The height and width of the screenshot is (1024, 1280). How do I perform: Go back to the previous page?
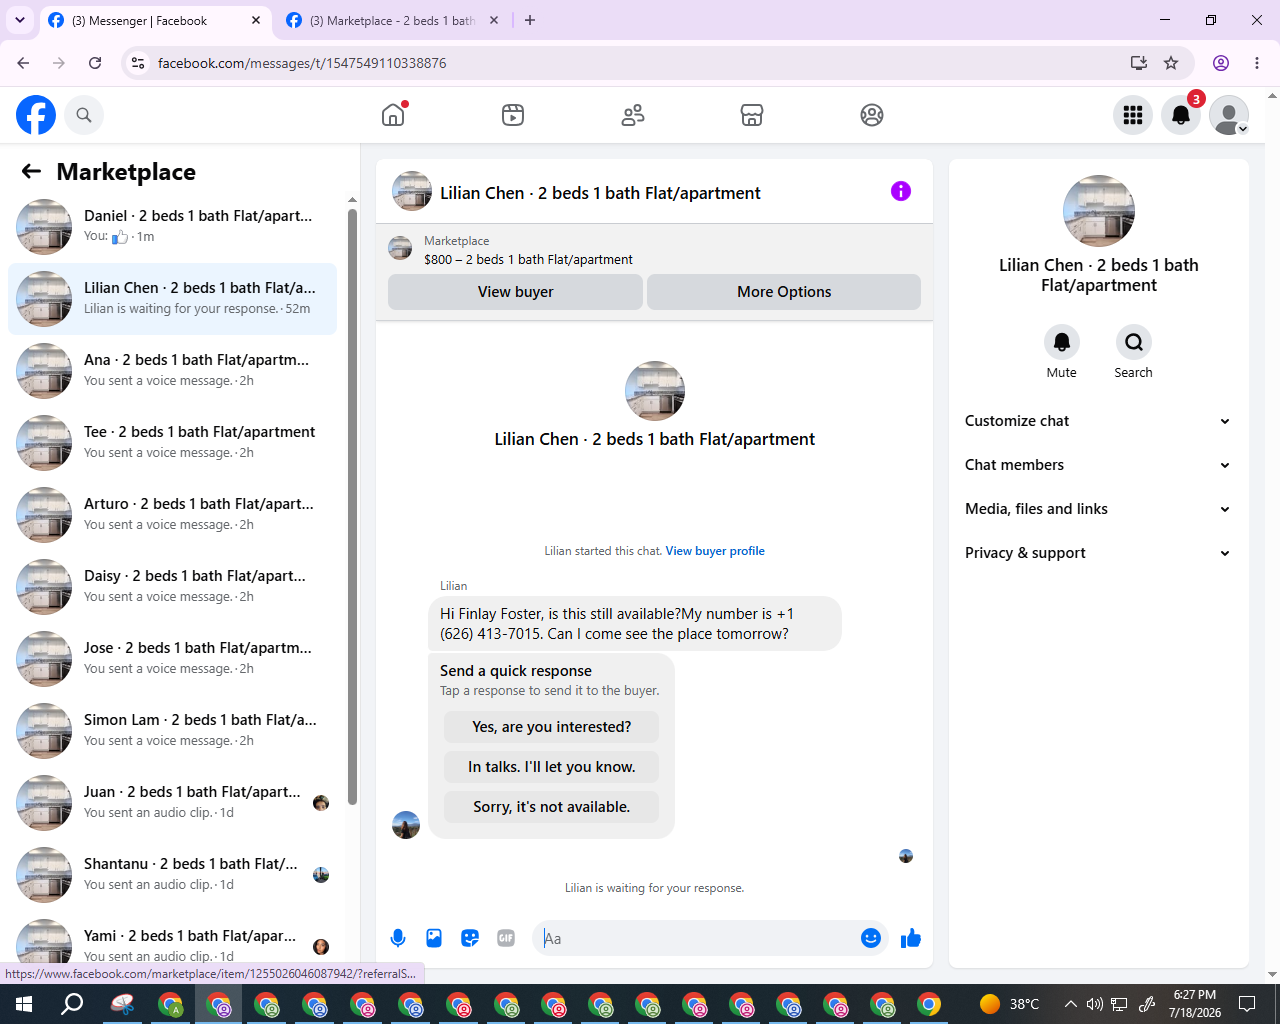coord(23,63)
